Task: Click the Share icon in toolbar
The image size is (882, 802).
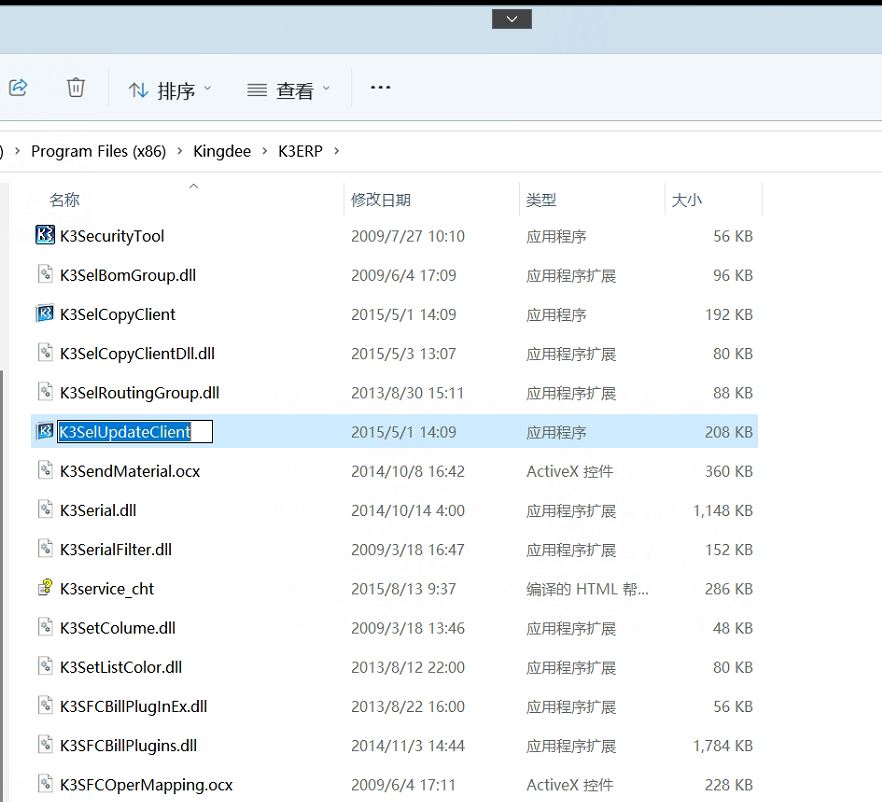Action: point(18,87)
